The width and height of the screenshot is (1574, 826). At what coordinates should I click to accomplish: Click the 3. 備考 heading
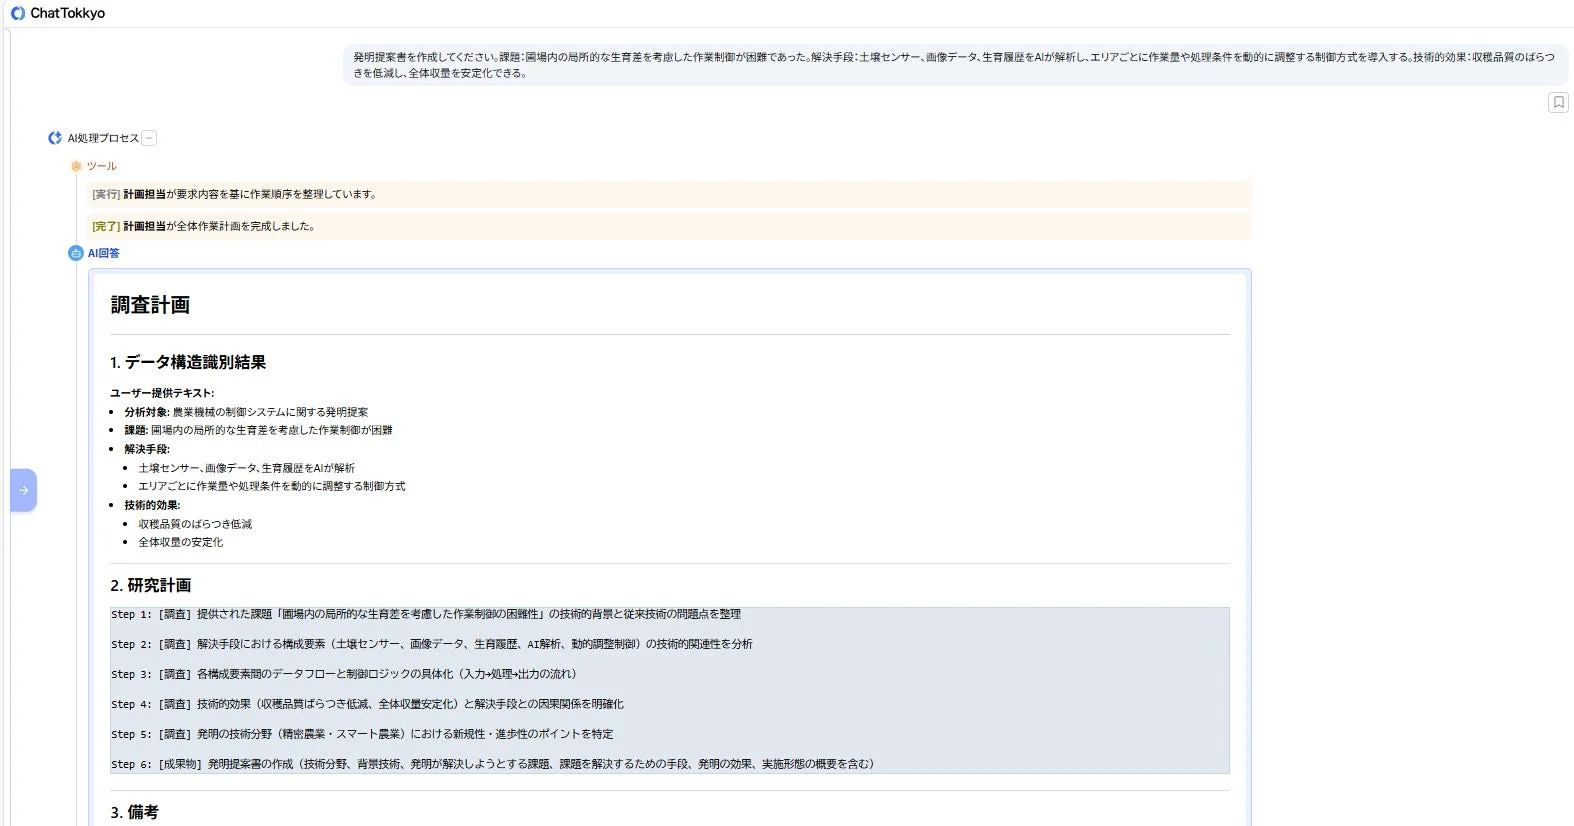134,812
